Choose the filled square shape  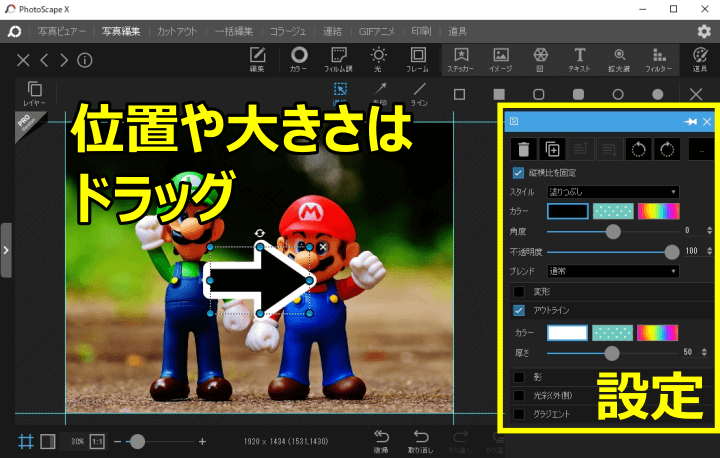click(x=499, y=95)
